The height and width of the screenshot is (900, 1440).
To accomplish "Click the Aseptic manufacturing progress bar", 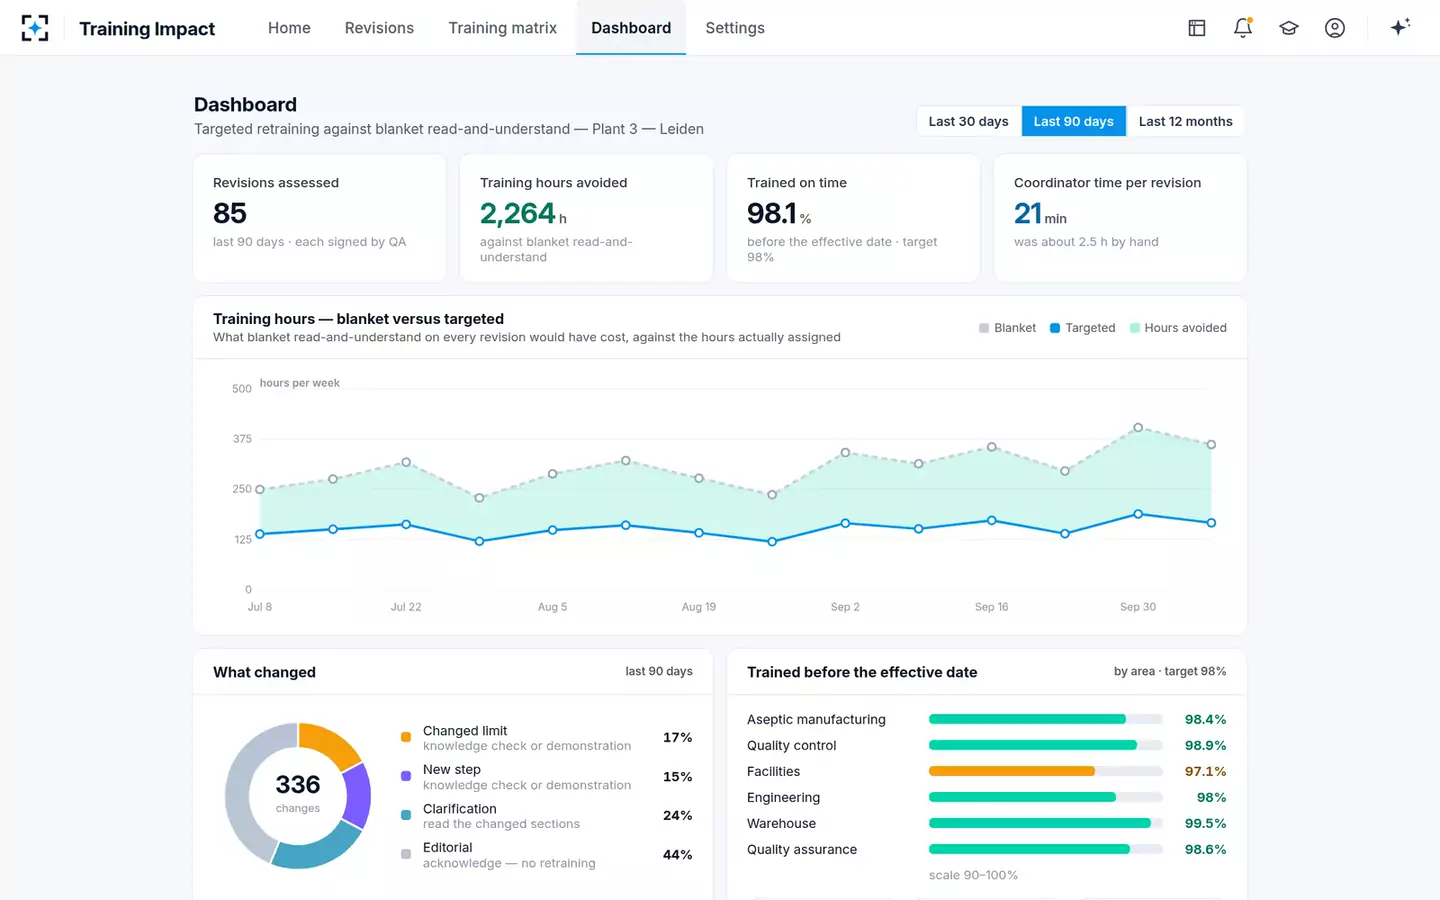I will [x=1046, y=719].
